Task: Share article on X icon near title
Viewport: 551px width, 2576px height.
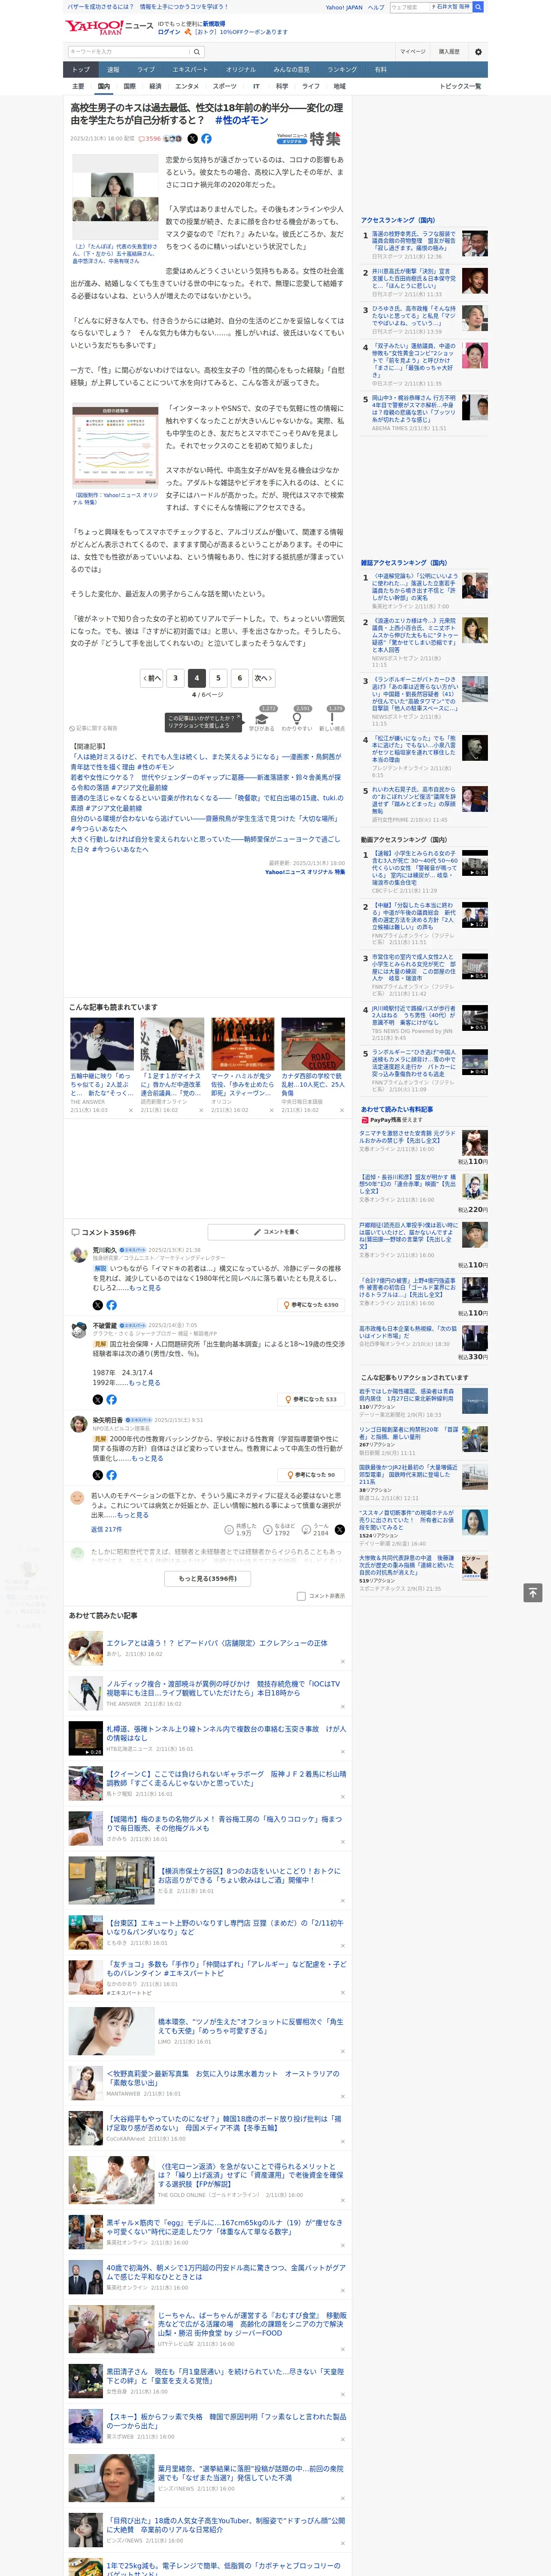Action: [193, 139]
